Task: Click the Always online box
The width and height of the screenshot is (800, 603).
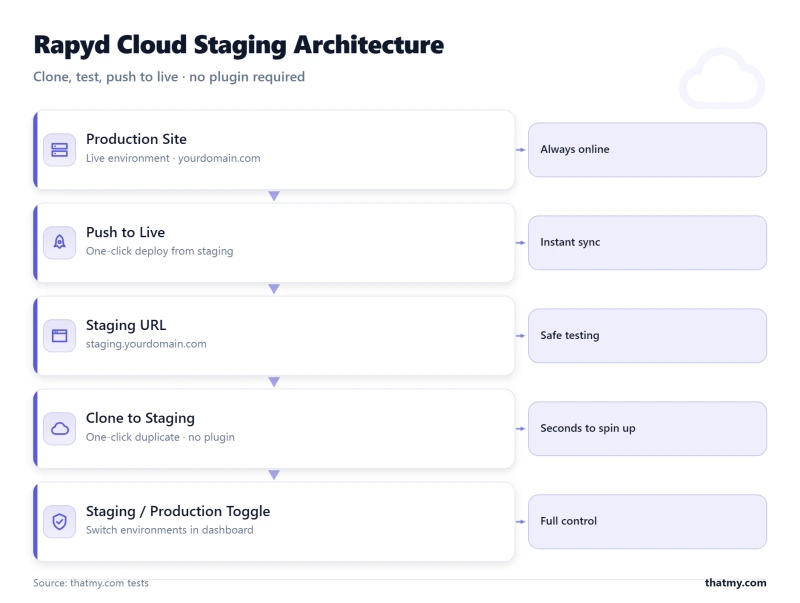Action: [647, 149]
